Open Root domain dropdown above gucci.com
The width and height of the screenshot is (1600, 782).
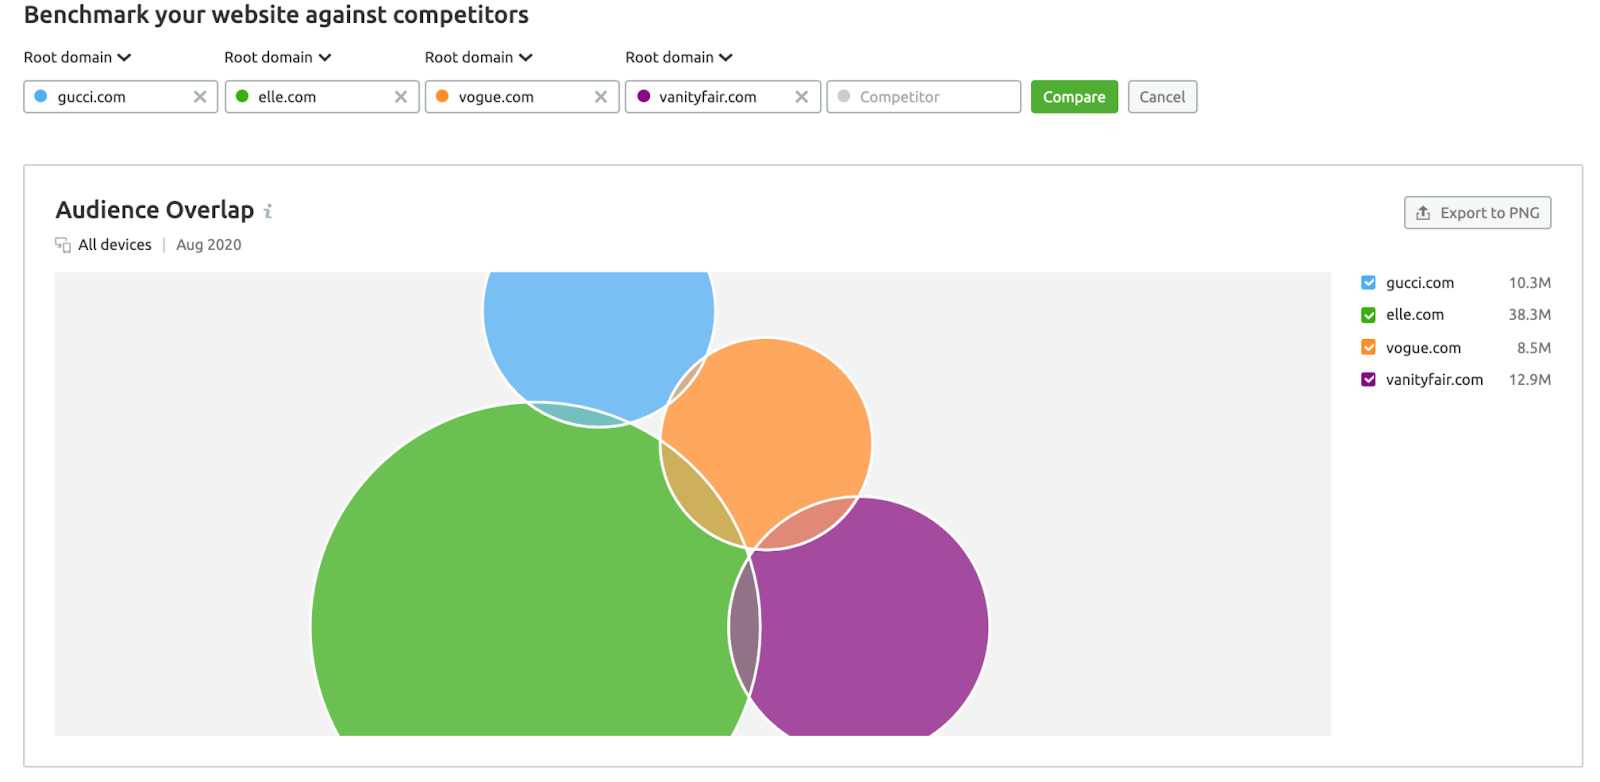tap(78, 57)
